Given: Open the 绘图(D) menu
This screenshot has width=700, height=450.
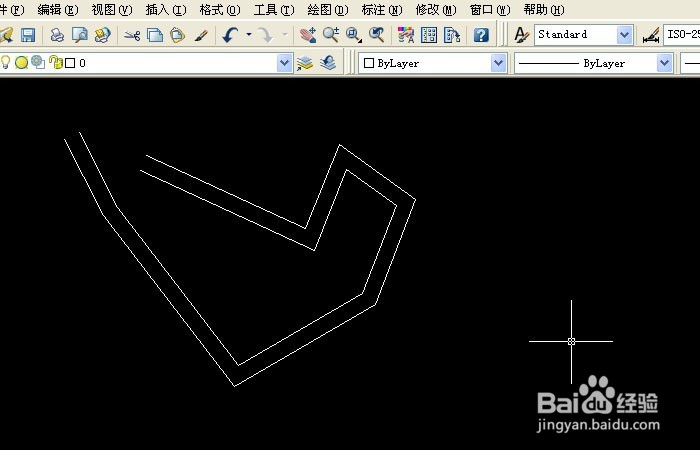Looking at the screenshot, I should 328,9.
